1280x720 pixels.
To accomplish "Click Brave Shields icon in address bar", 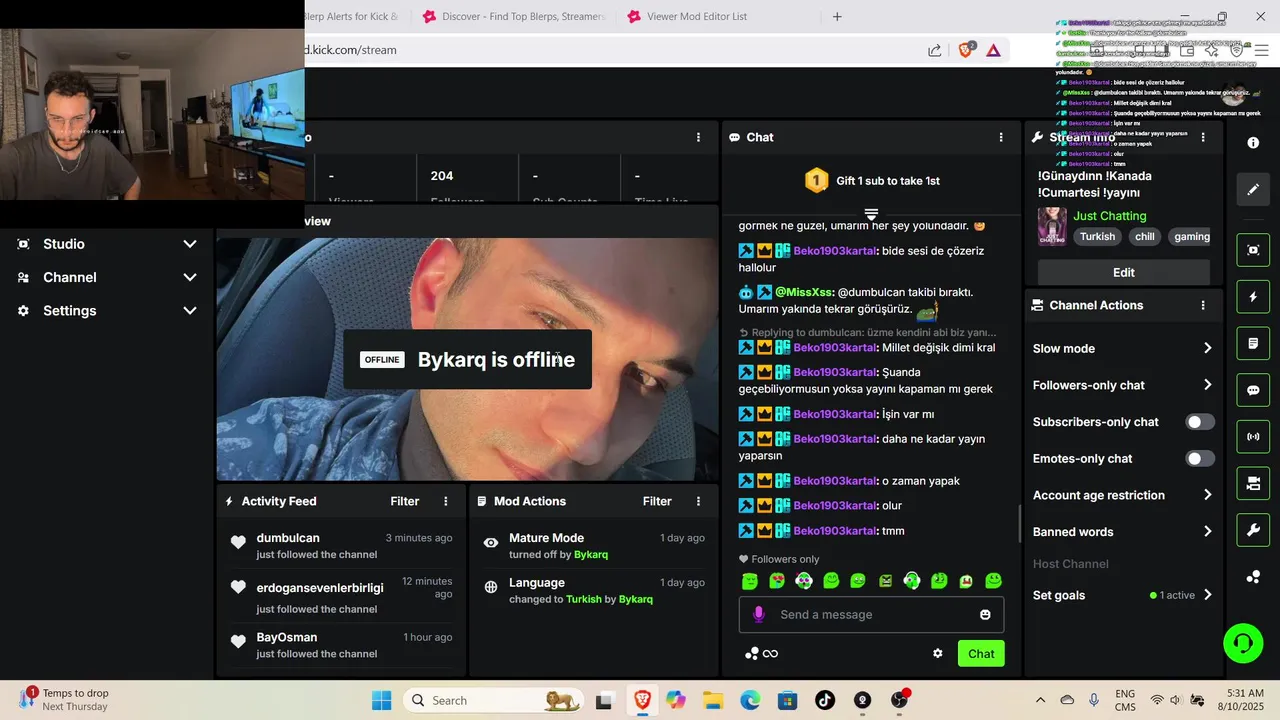I will tap(966, 49).
